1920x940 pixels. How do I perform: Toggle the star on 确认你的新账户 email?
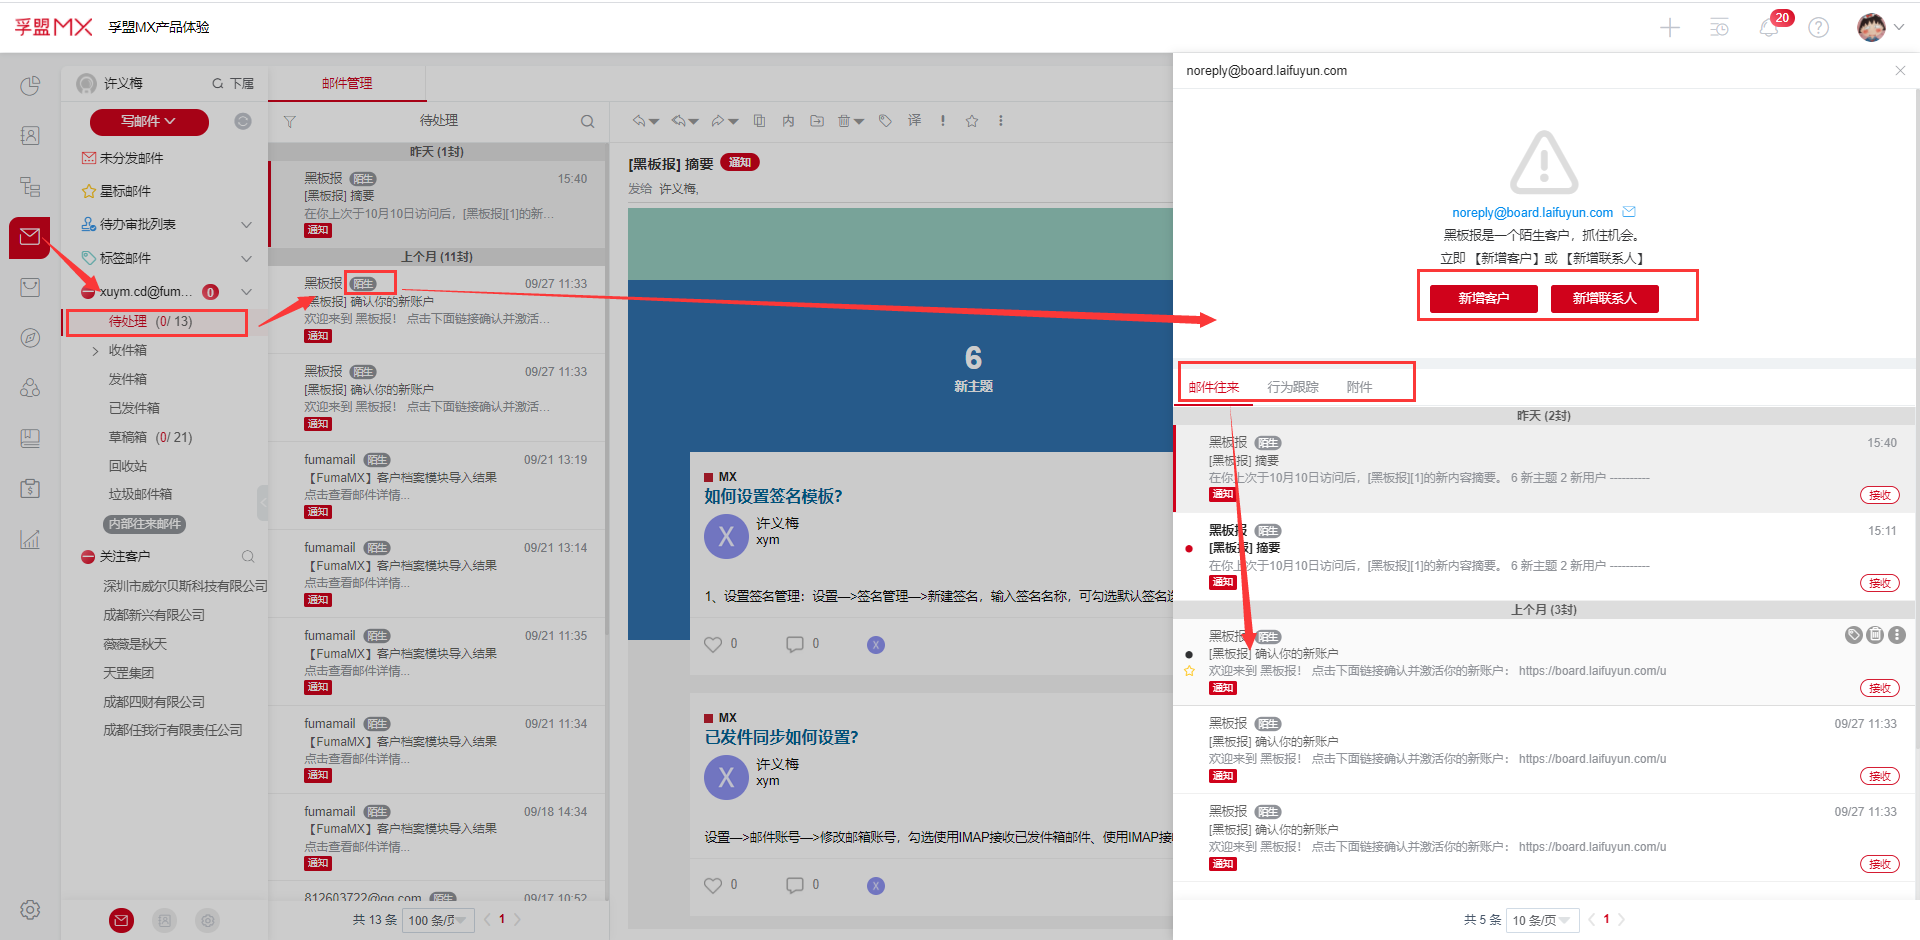[x=1189, y=671]
